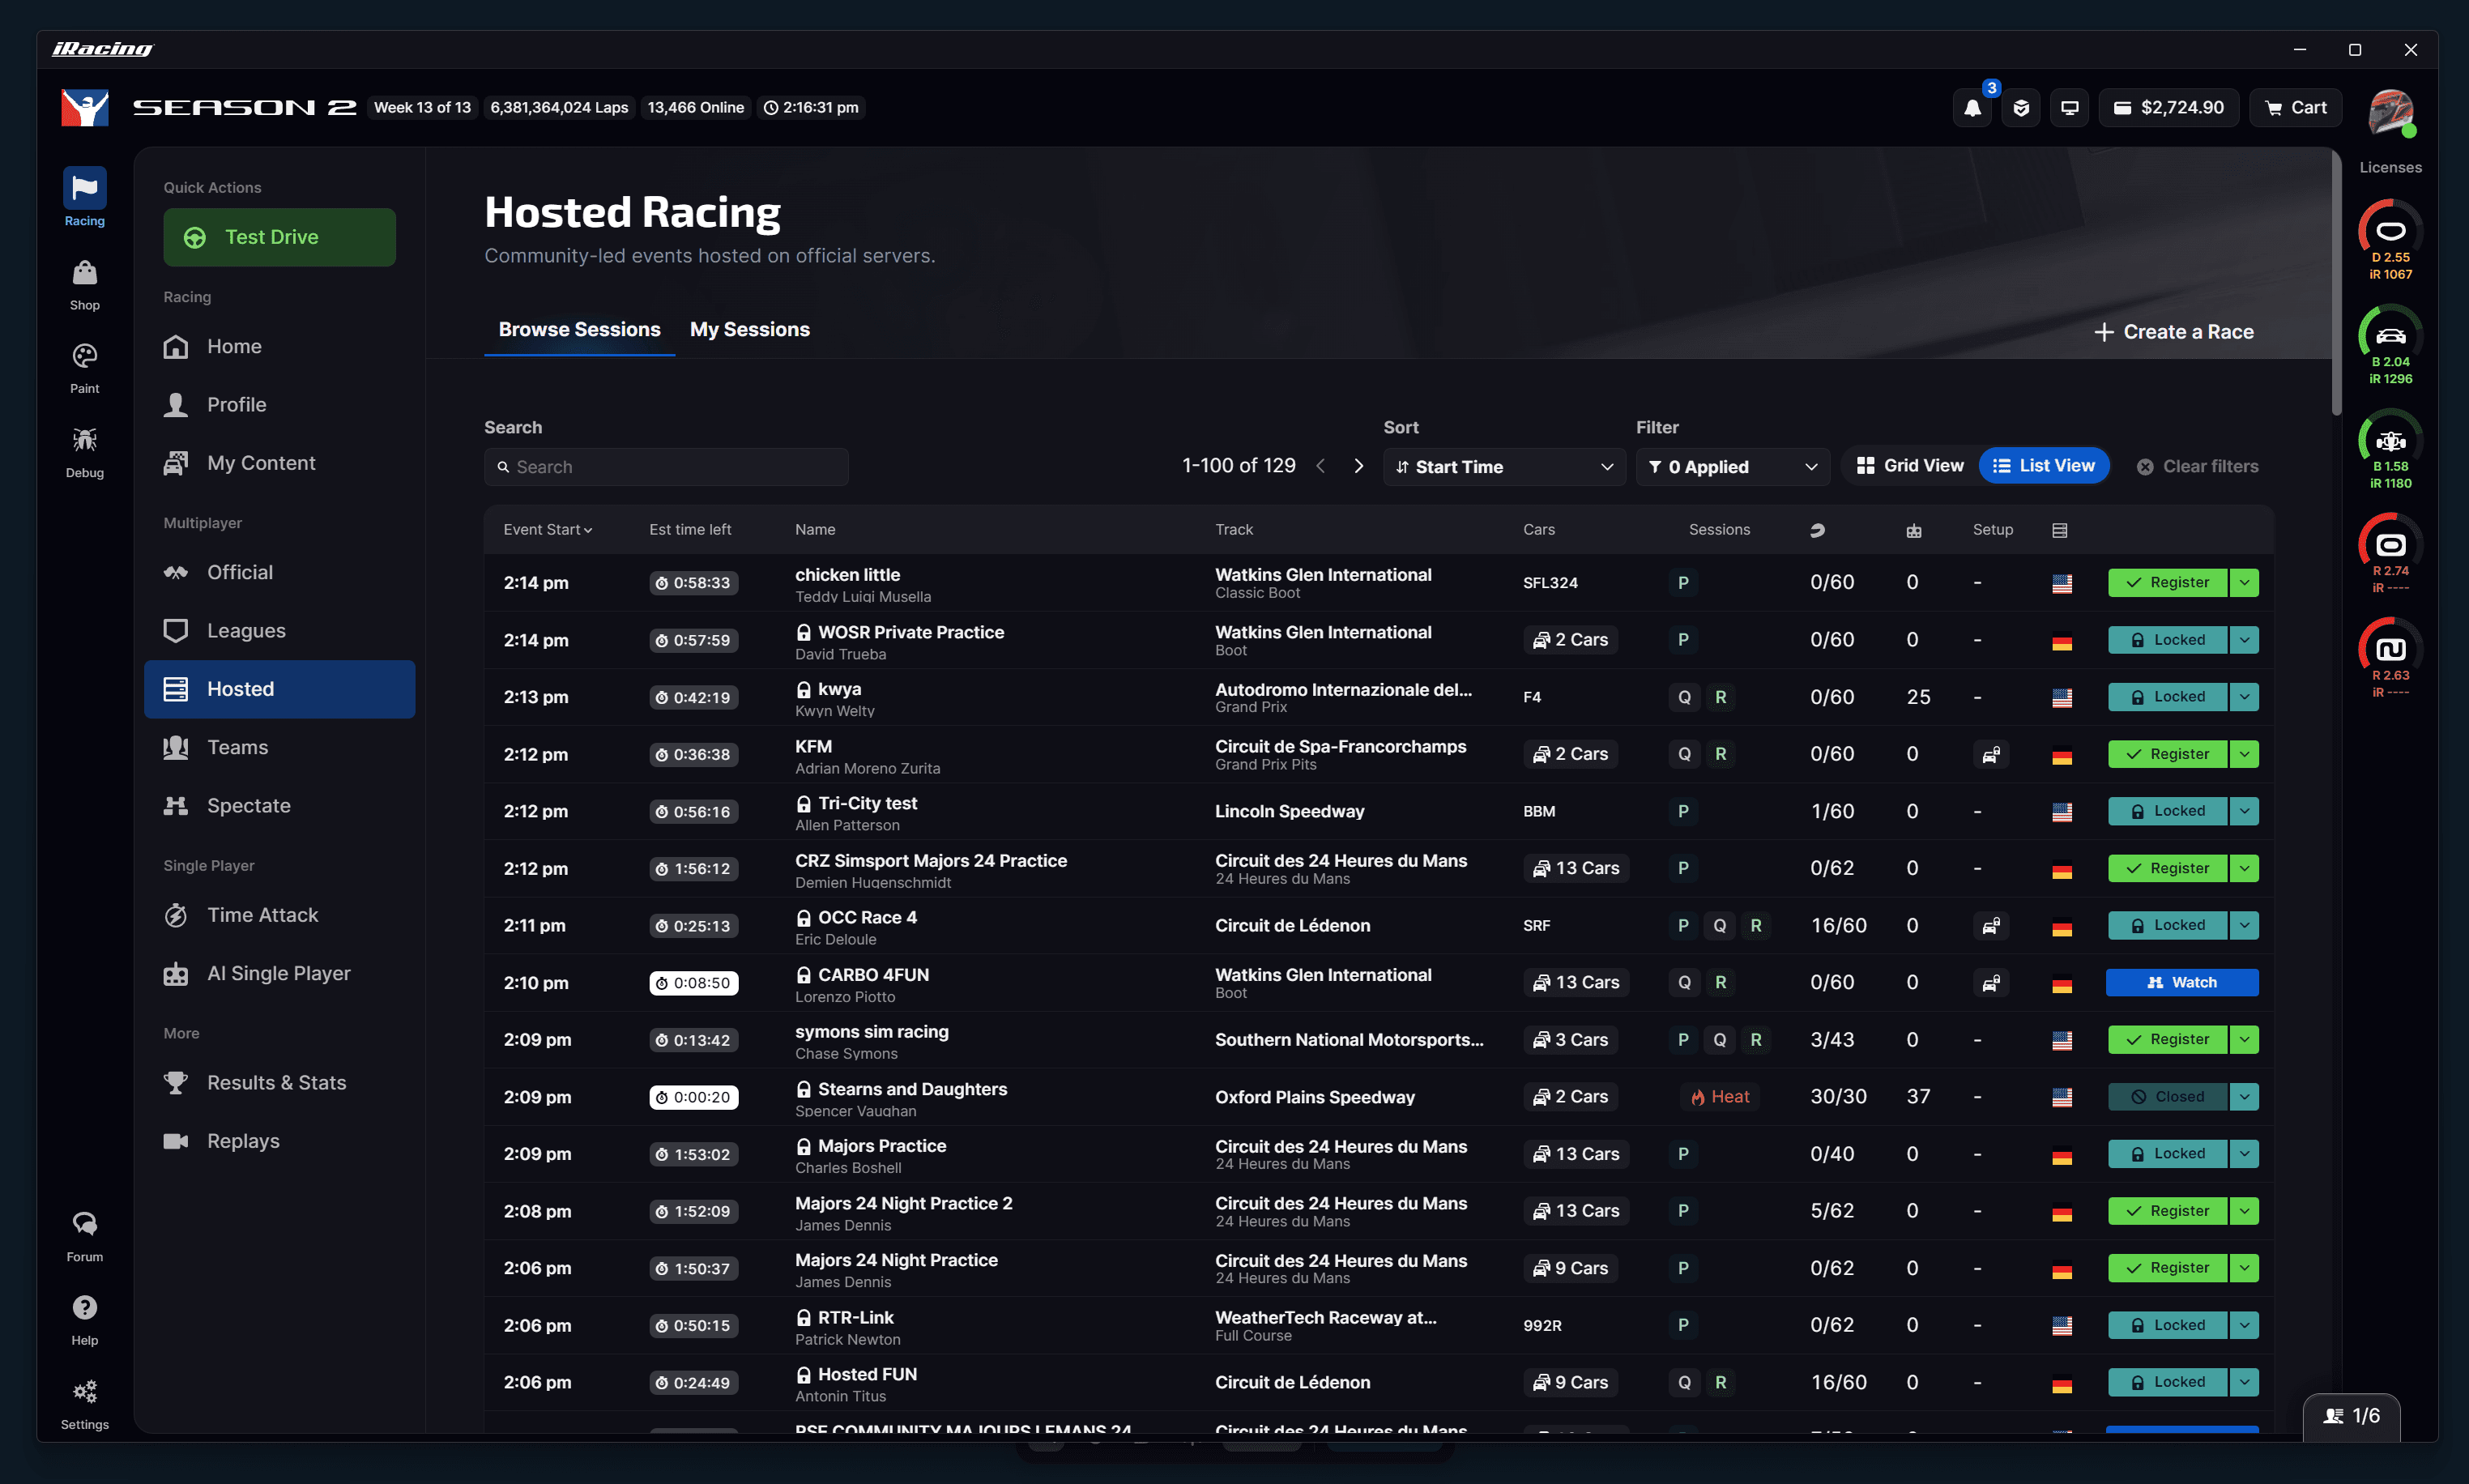Open Replays in the sidebar
The image size is (2469, 1484).
tap(280, 1141)
